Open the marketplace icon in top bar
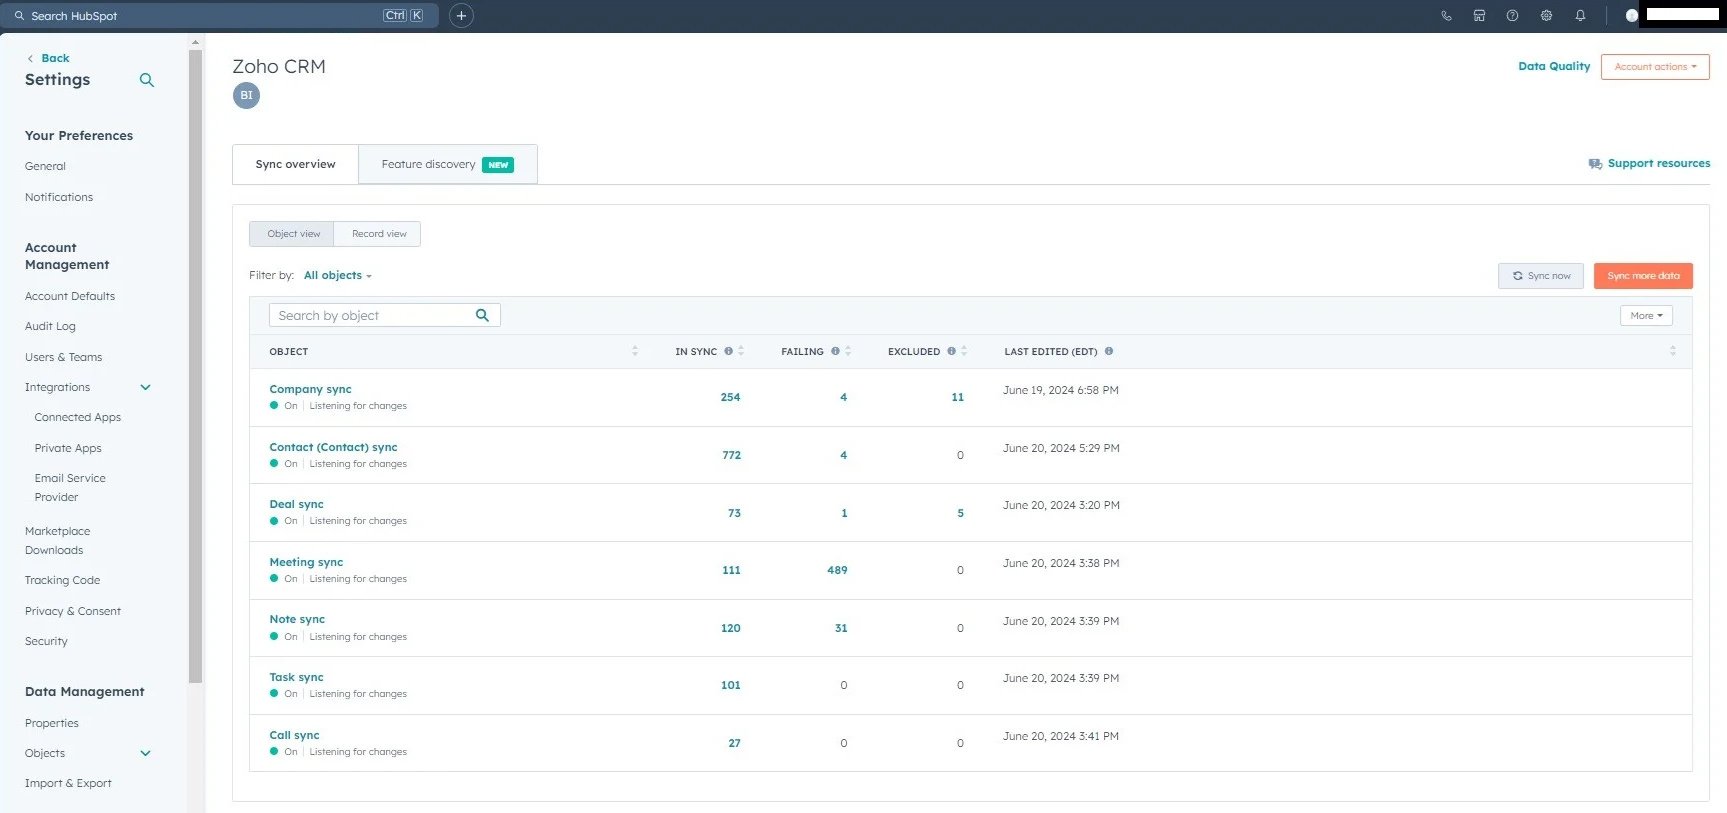1727x813 pixels. (1479, 16)
